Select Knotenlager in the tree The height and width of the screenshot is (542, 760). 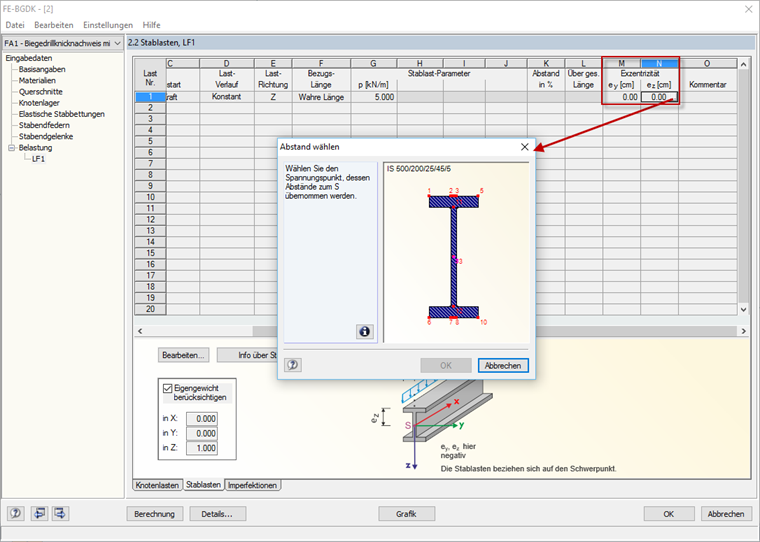39,103
